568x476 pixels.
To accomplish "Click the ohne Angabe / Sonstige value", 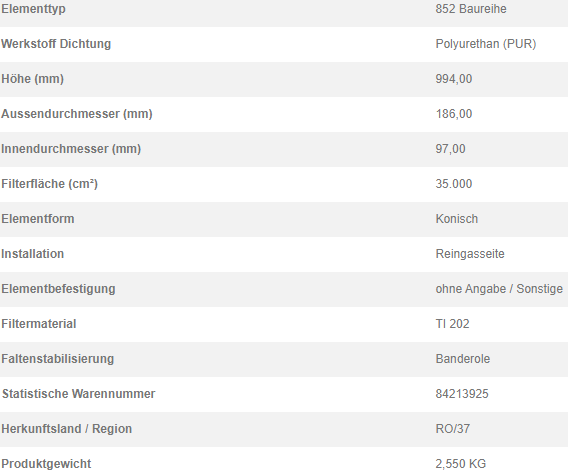I will pos(499,289).
